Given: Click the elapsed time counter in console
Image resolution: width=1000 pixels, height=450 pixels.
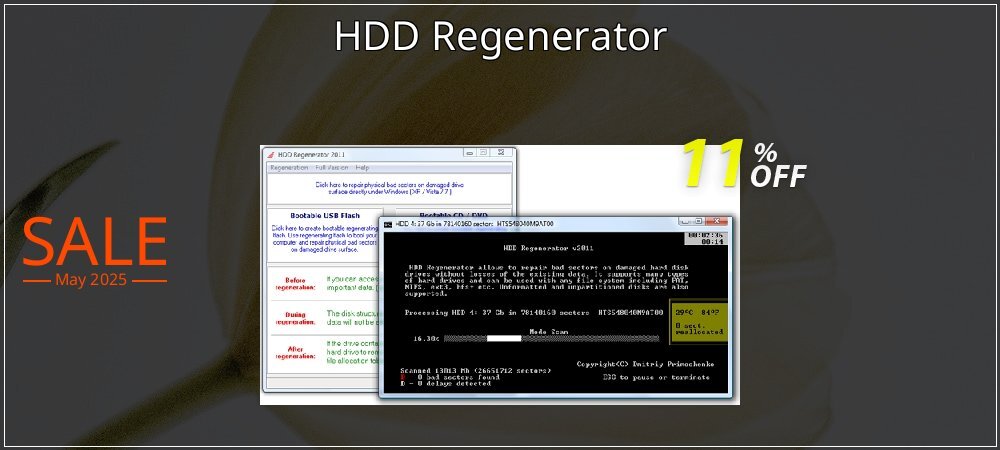Looking at the screenshot, I should [706, 238].
